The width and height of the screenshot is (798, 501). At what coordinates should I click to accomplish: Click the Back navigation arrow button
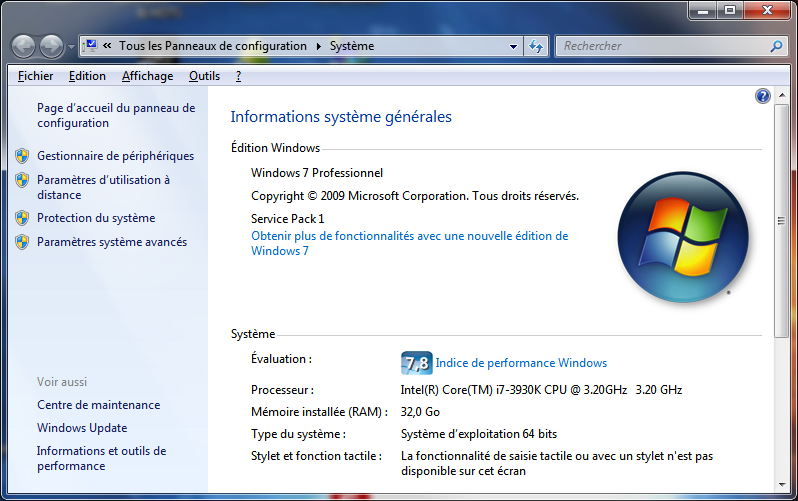[x=24, y=46]
